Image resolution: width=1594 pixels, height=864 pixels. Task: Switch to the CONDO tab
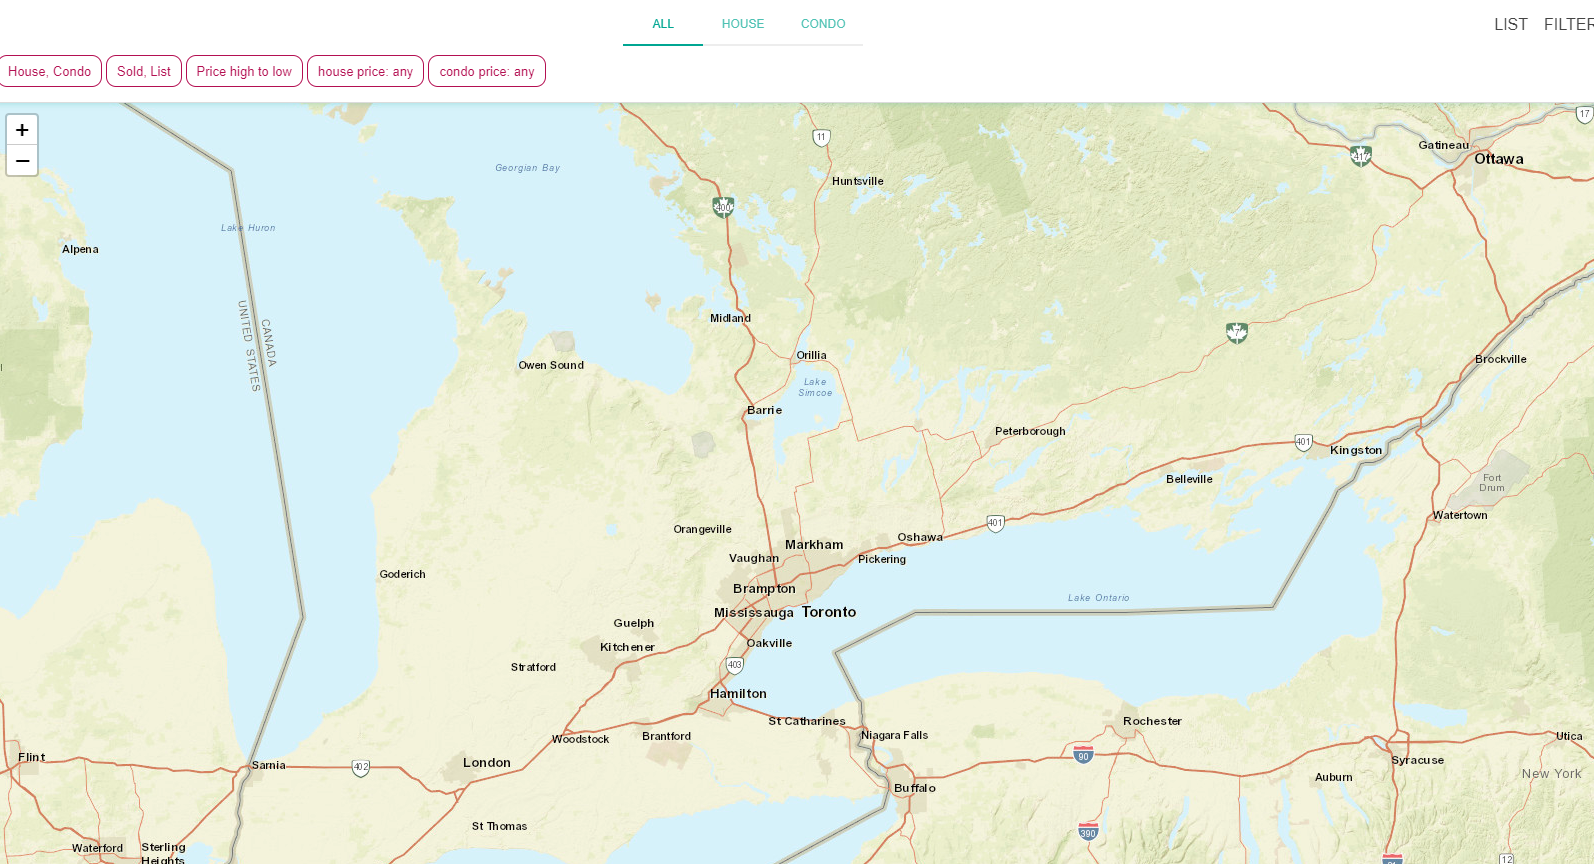coord(823,24)
